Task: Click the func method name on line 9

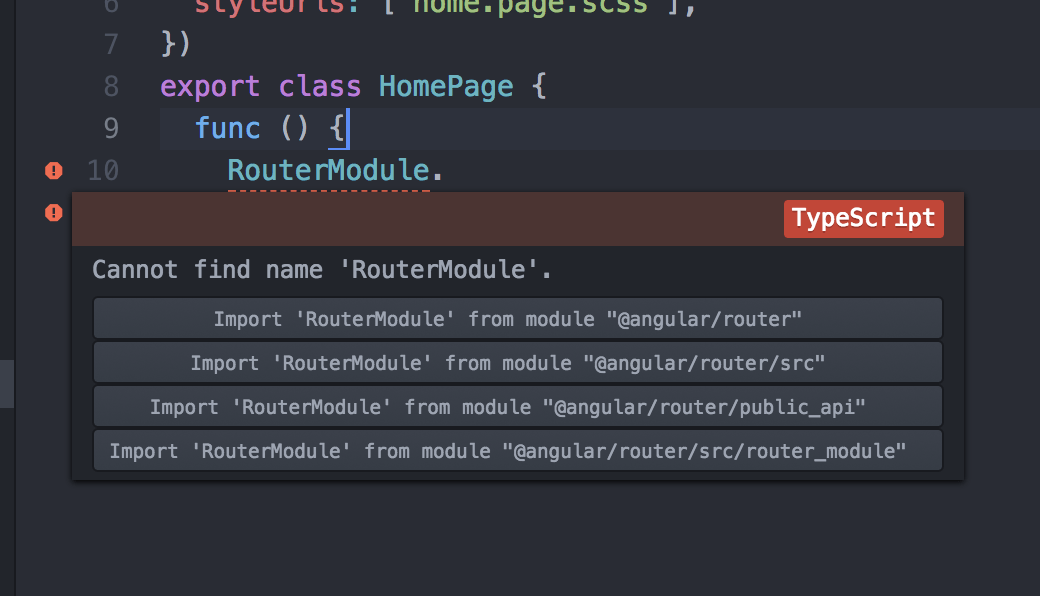Action: [x=227, y=128]
